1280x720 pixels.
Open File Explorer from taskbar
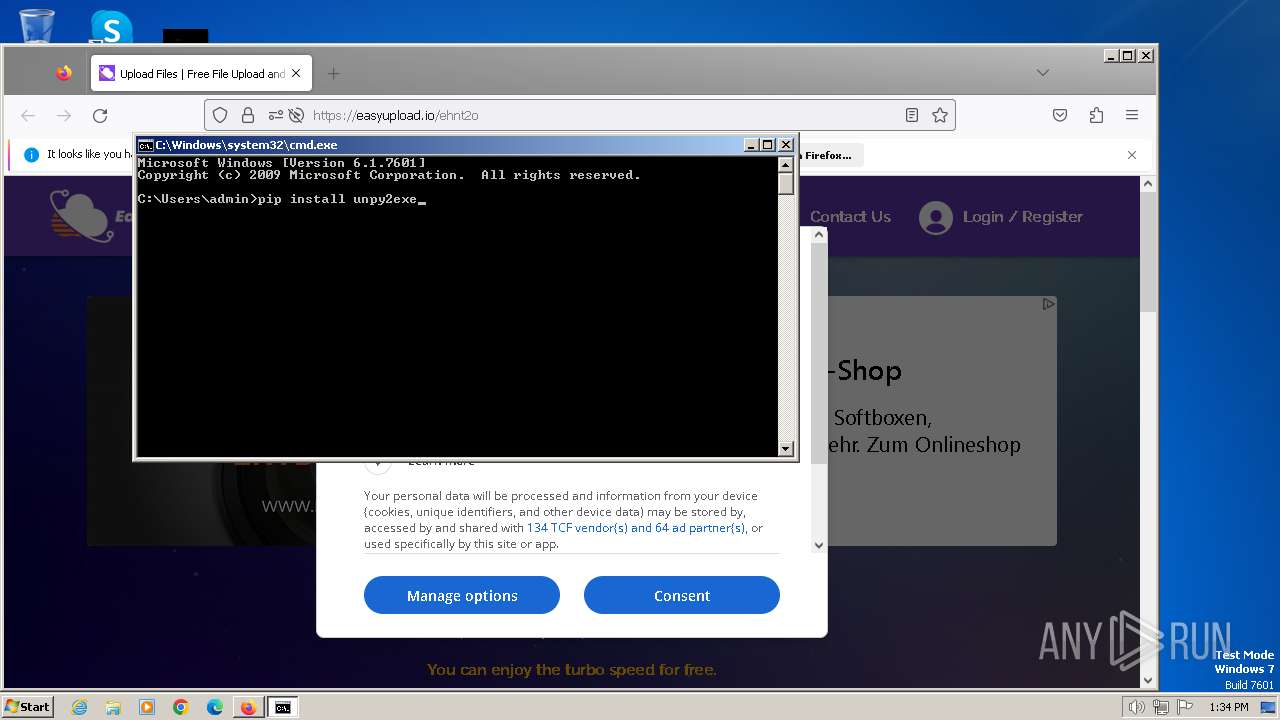coord(113,707)
